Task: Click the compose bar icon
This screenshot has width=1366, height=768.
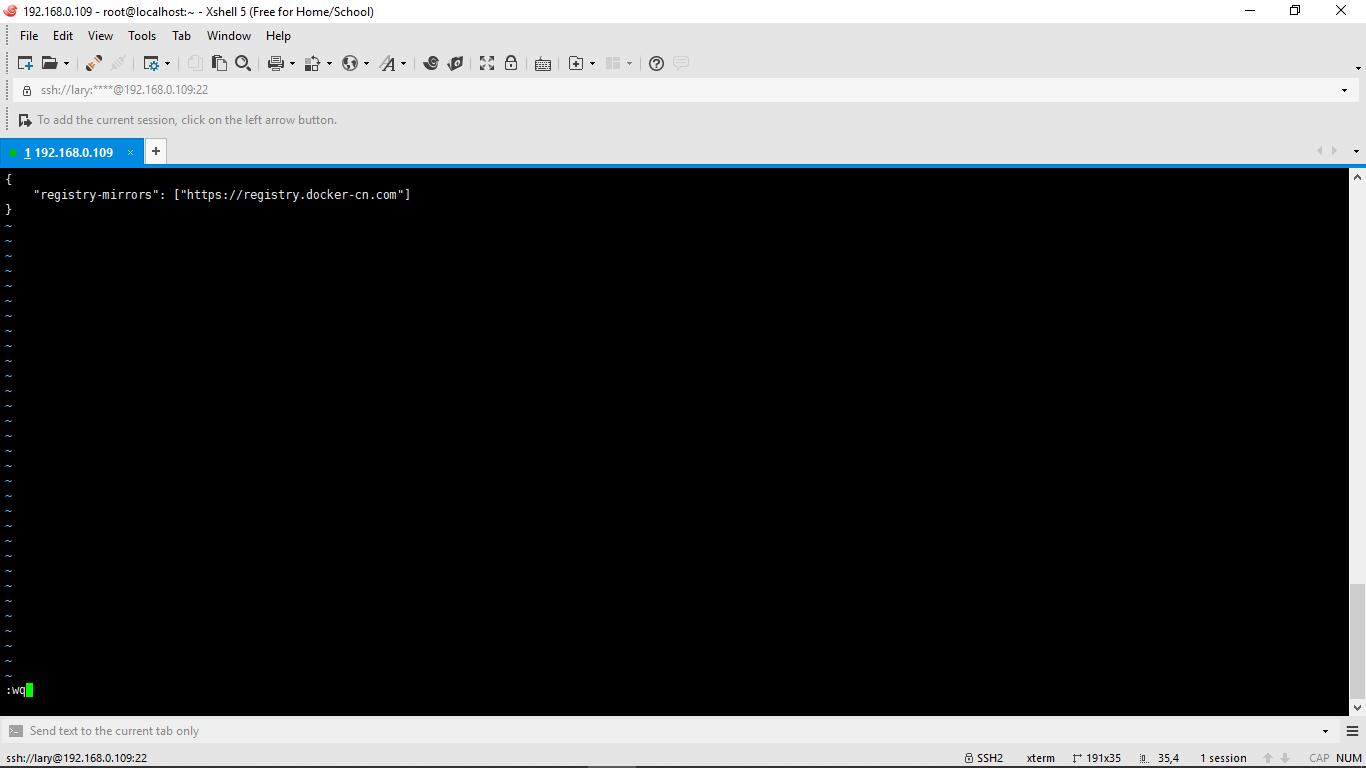Action: pos(15,731)
